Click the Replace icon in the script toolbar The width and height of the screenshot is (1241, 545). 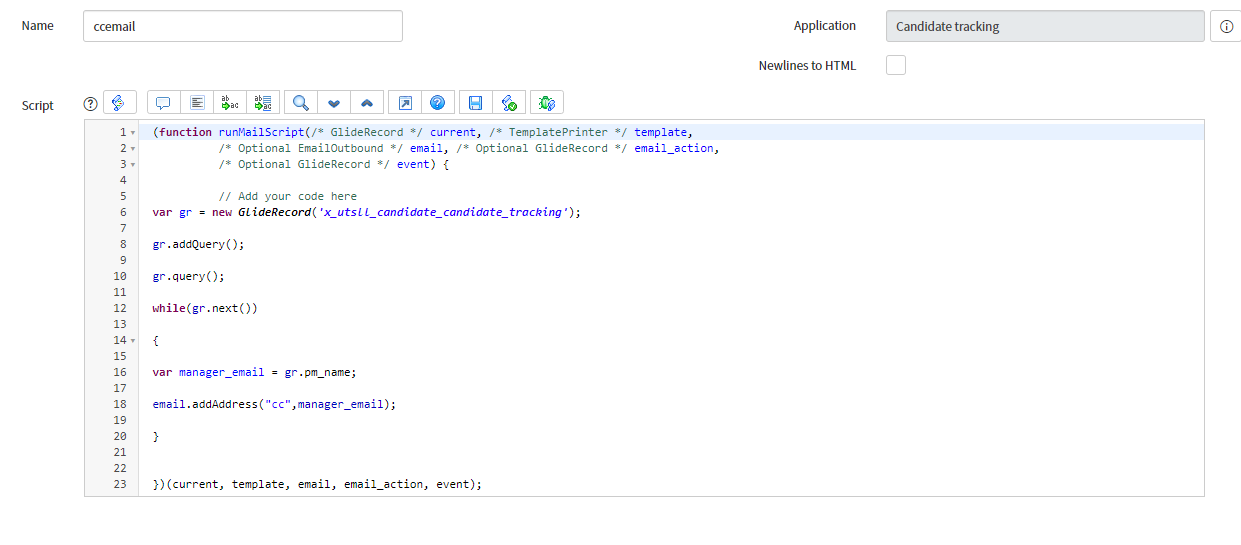pos(230,102)
